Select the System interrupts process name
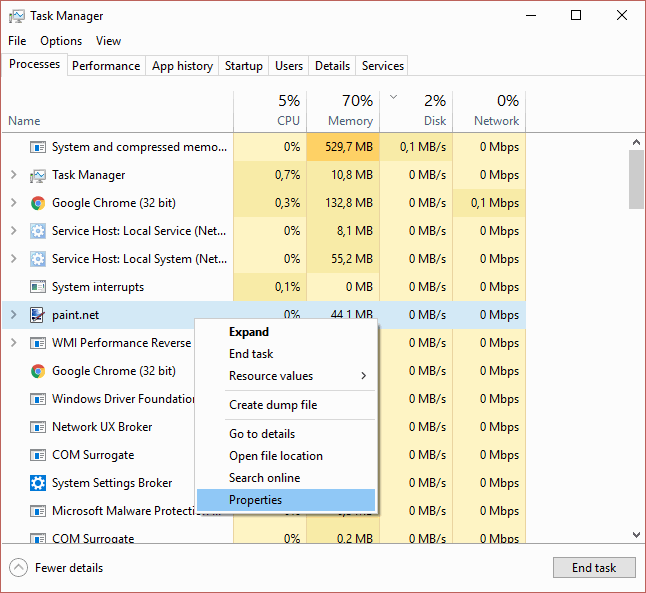 [x=98, y=287]
